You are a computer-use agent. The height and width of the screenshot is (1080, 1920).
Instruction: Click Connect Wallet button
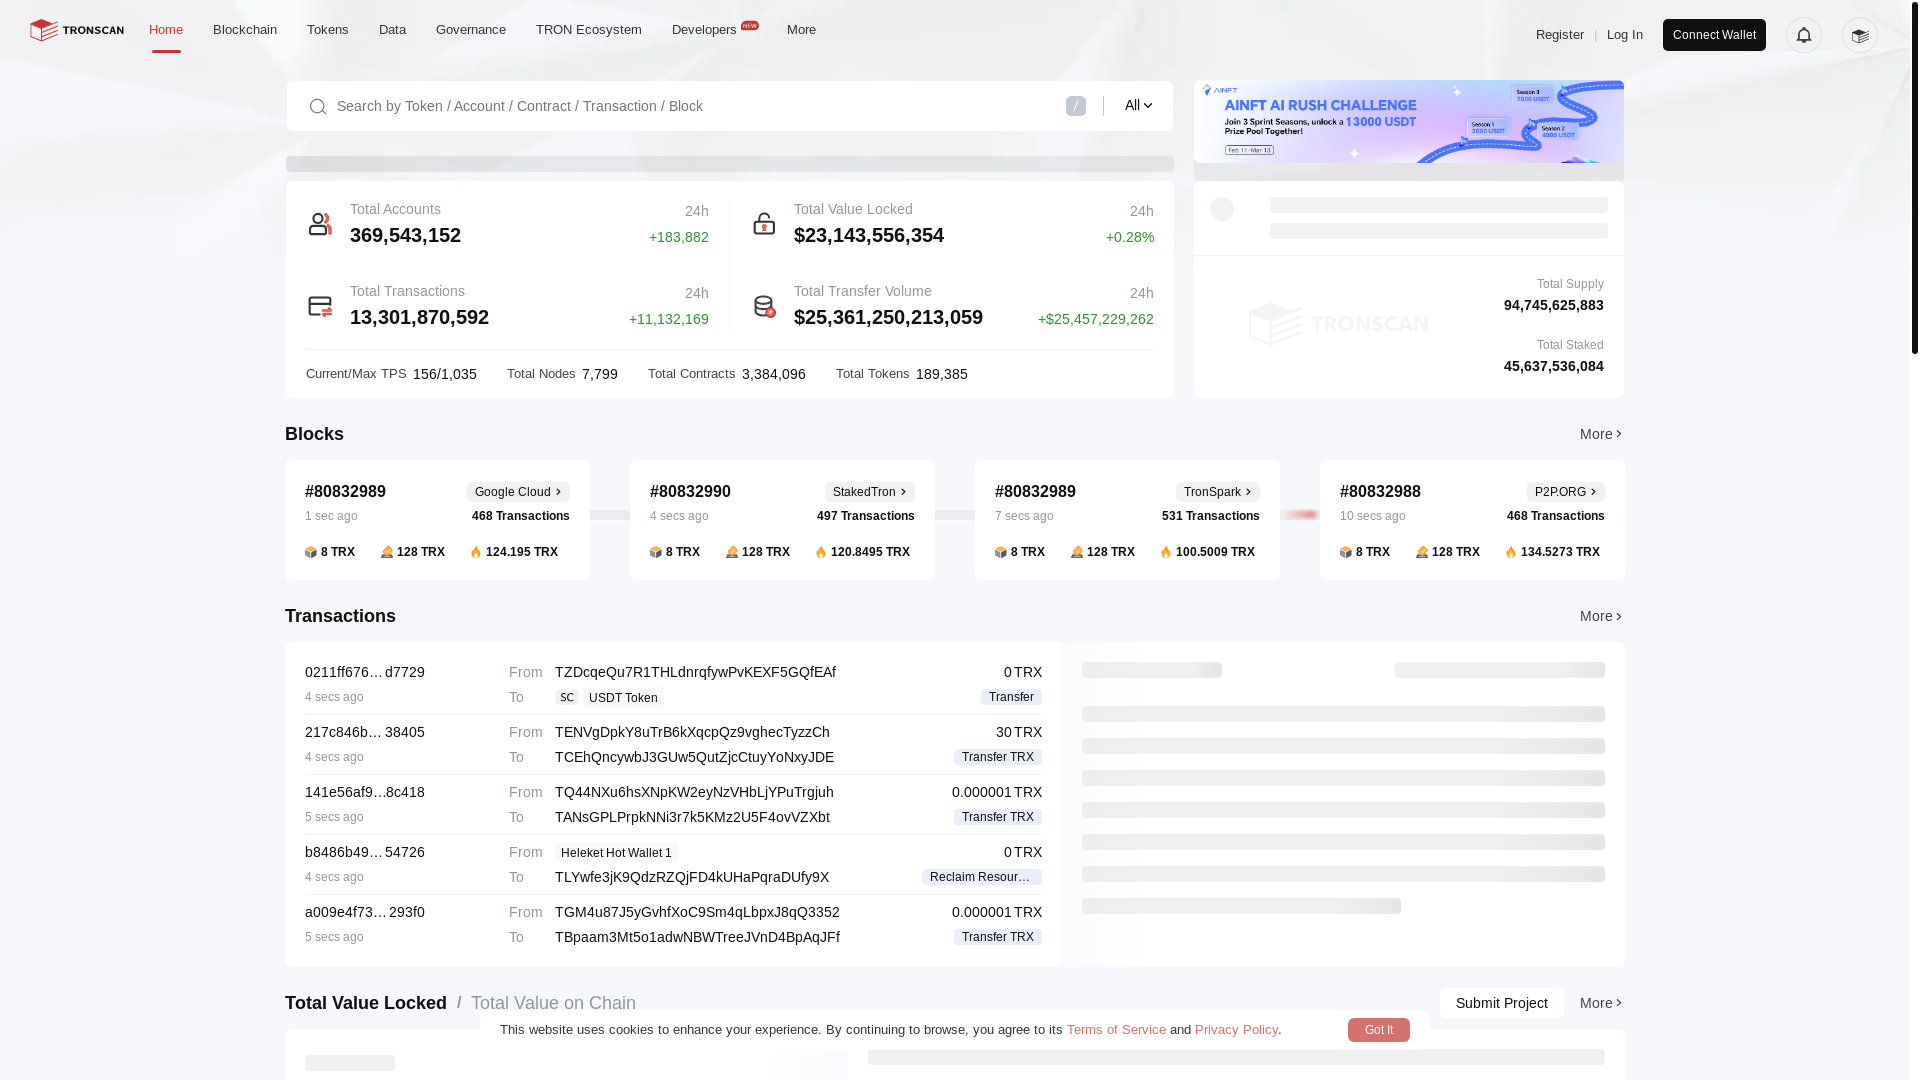click(x=1714, y=35)
